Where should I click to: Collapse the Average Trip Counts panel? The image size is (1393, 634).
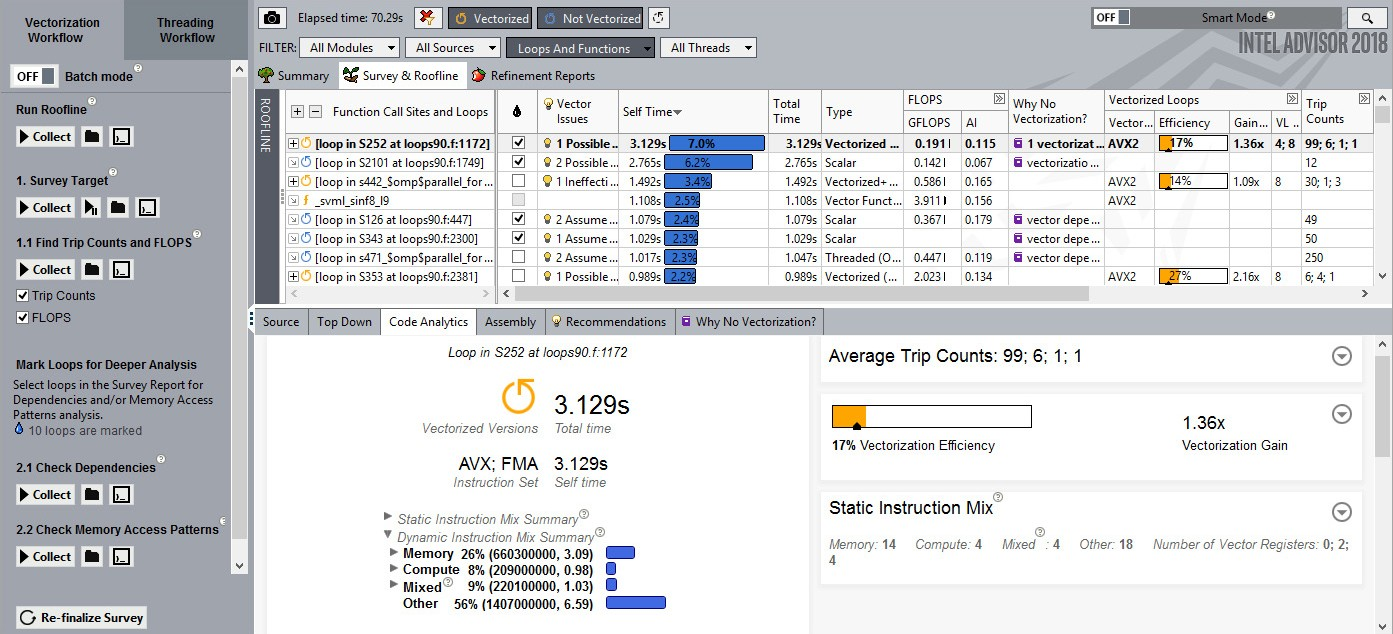click(x=1342, y=357)
